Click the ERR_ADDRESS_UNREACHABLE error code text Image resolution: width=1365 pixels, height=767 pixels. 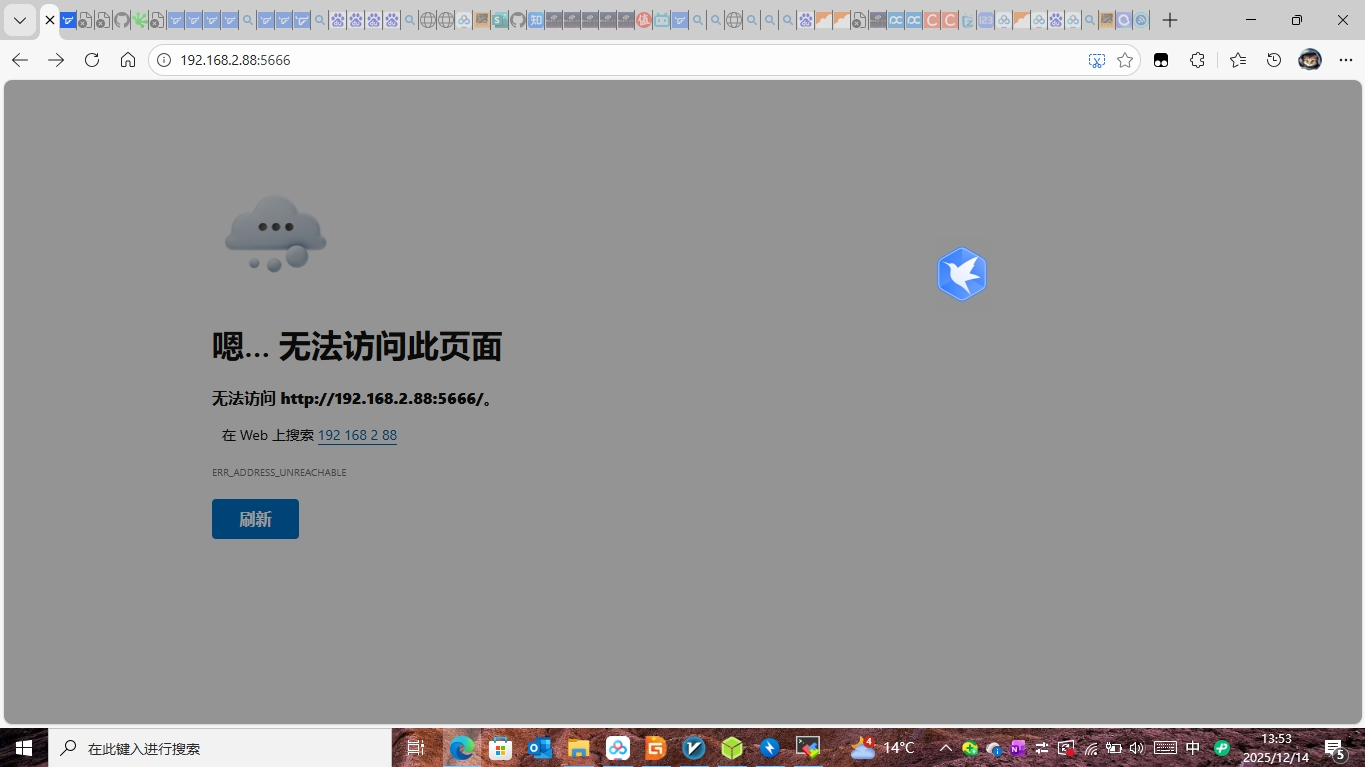[279, 472]
